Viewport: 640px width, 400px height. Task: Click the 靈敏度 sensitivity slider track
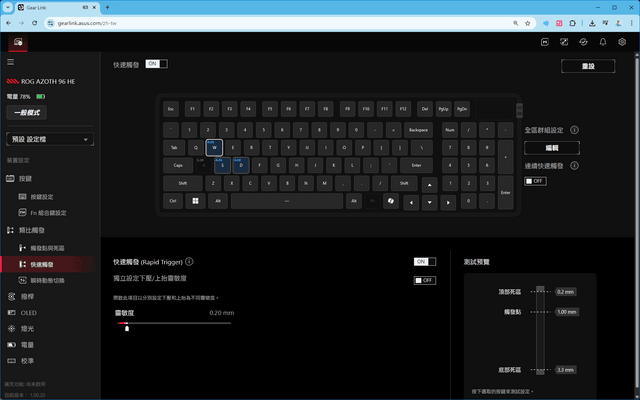click(174, 323)
